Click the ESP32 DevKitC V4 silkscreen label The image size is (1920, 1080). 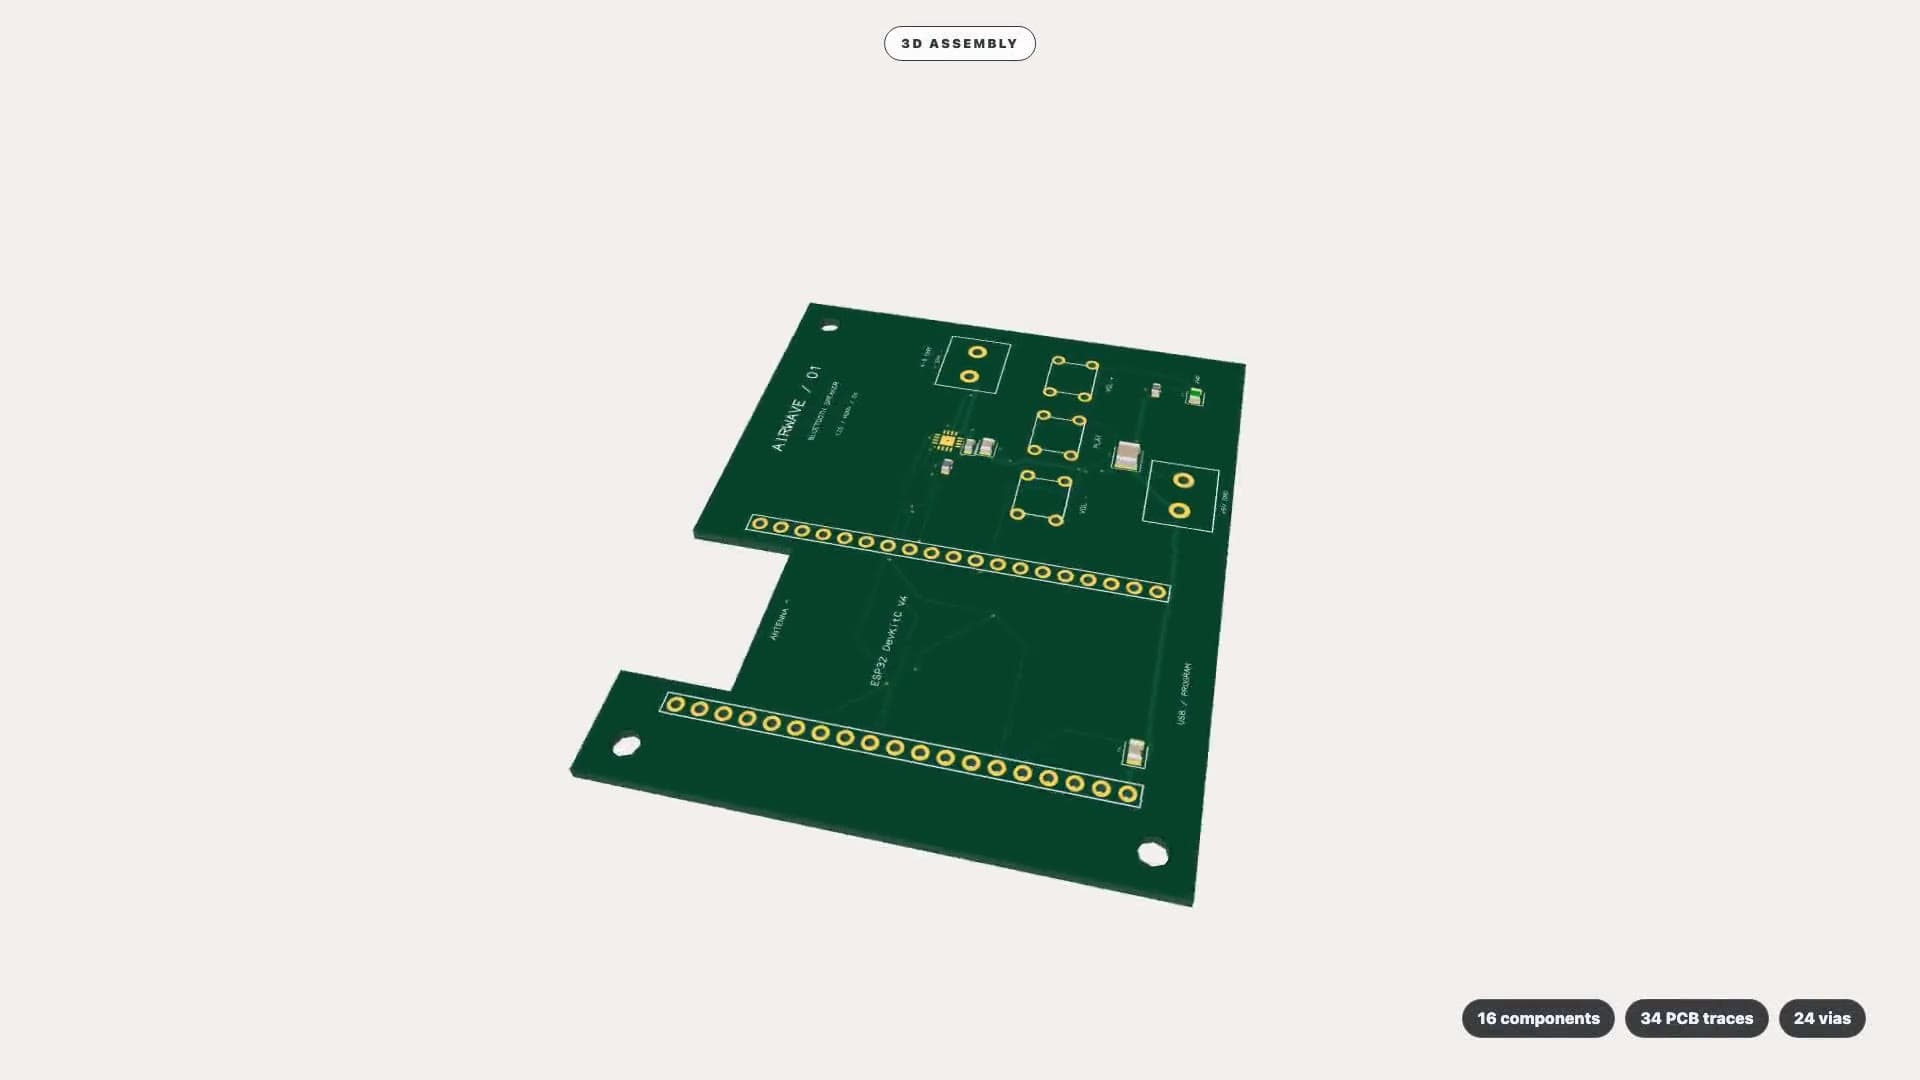[889, 640]
